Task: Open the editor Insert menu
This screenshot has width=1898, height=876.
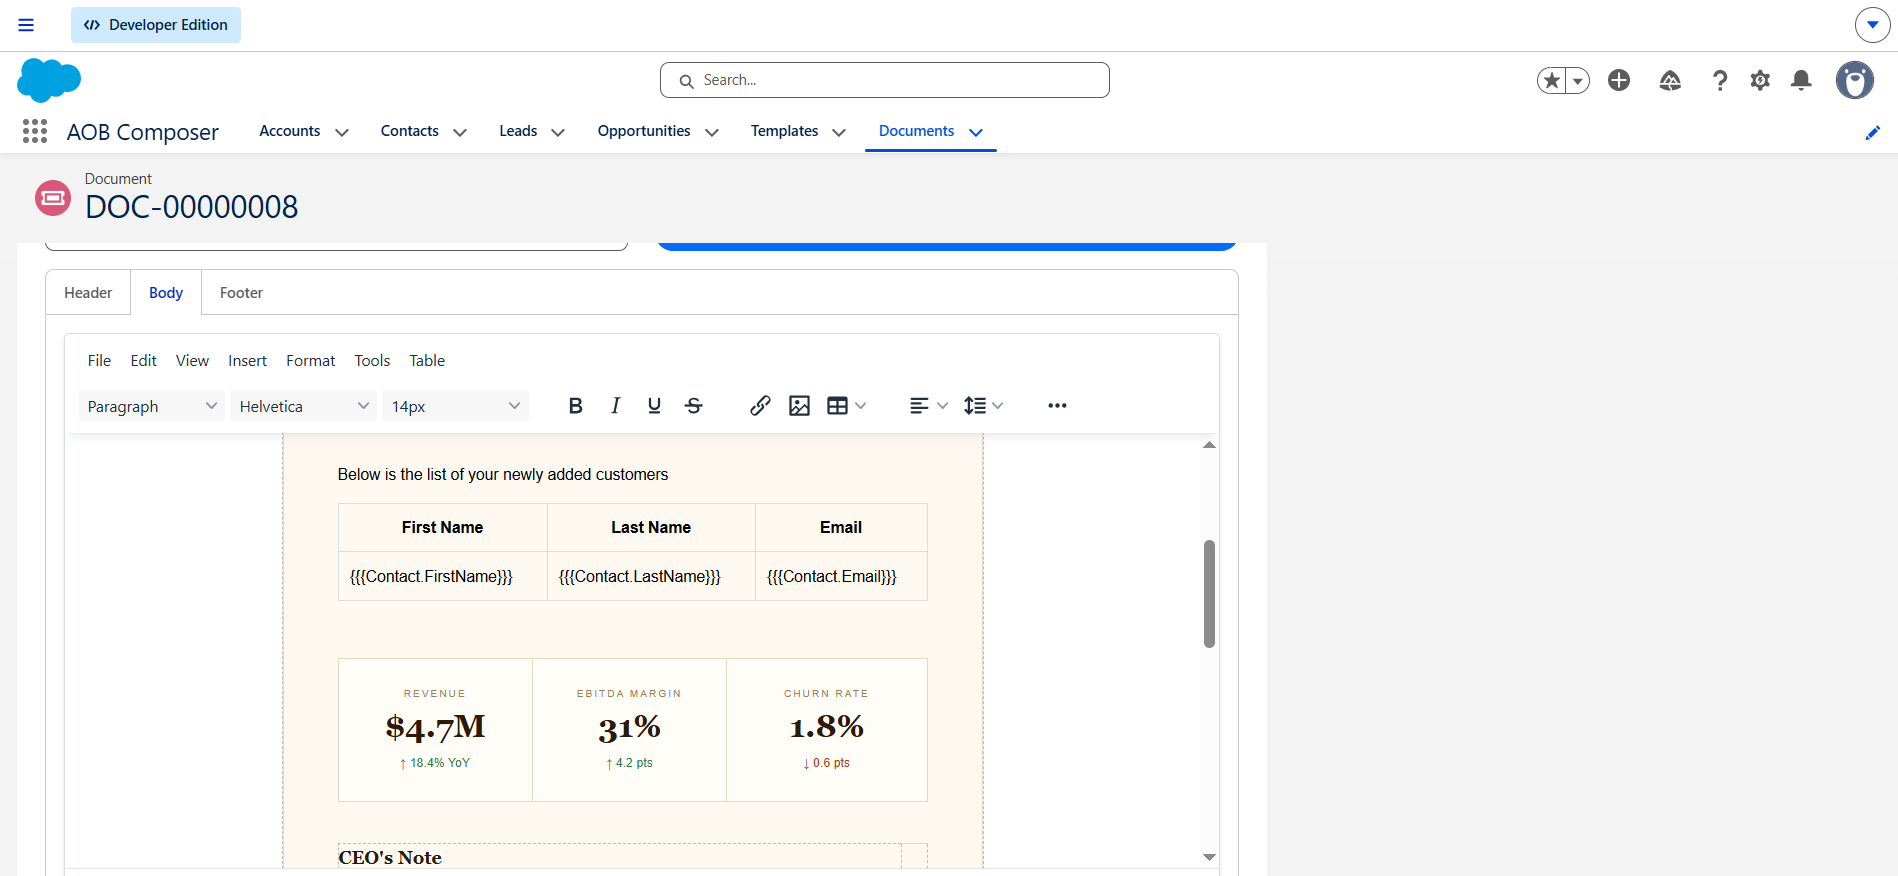Action: [x=247, y=361]
